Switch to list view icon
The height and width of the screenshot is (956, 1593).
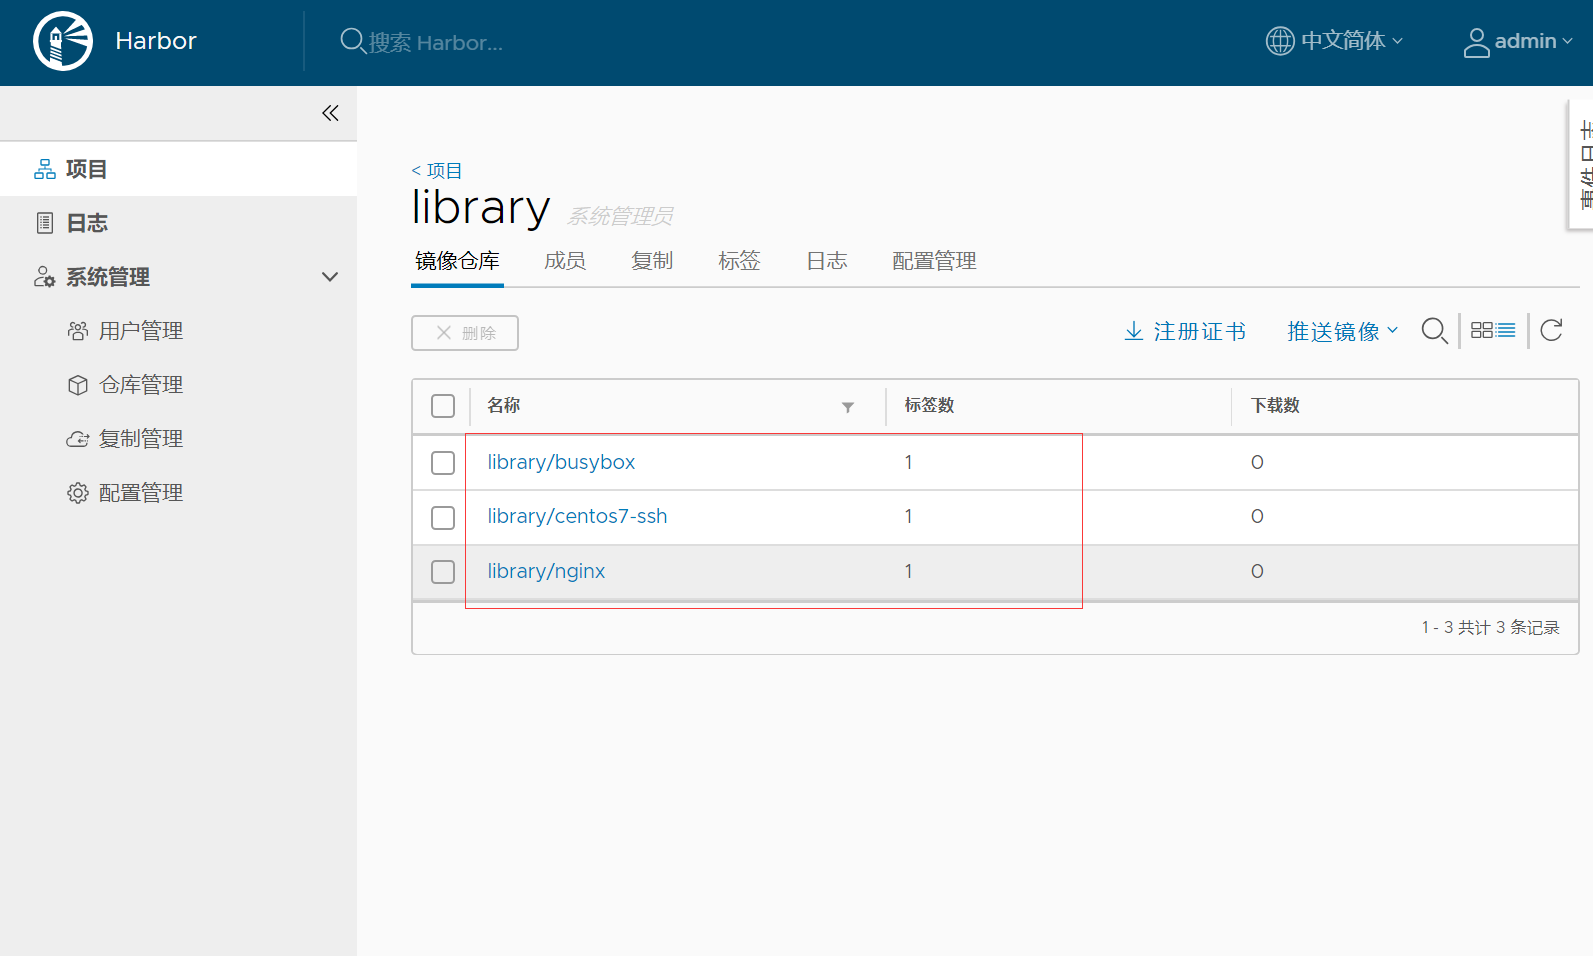(x=1506, y=330)
